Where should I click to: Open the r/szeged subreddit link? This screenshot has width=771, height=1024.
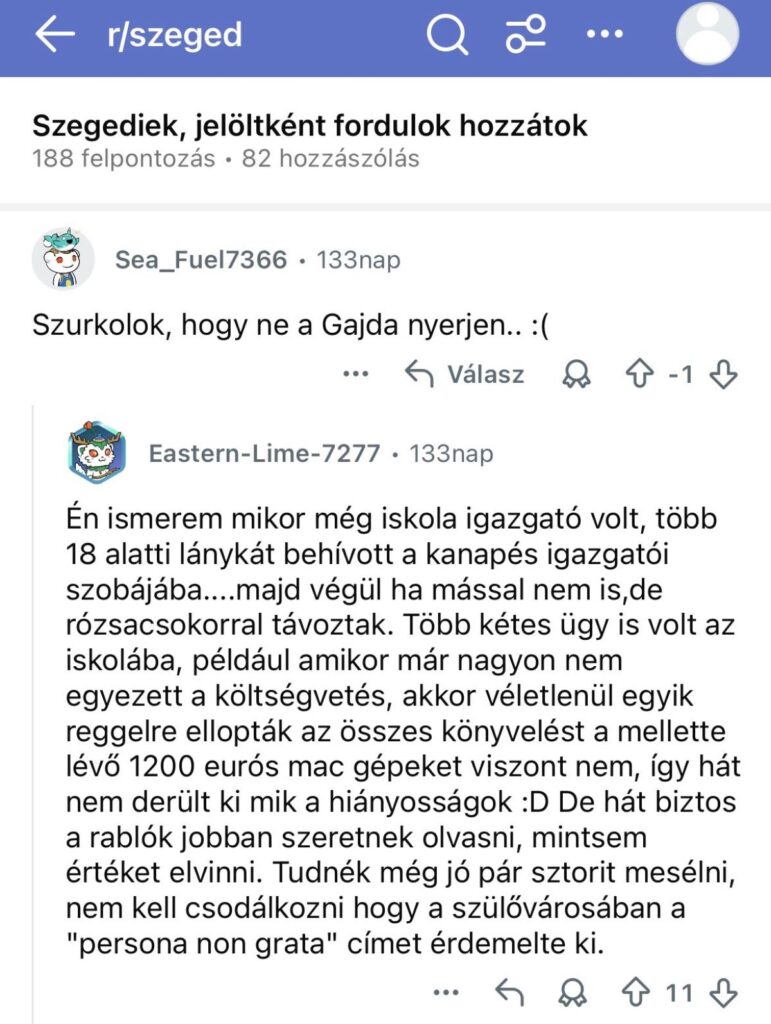pos(174,36)
